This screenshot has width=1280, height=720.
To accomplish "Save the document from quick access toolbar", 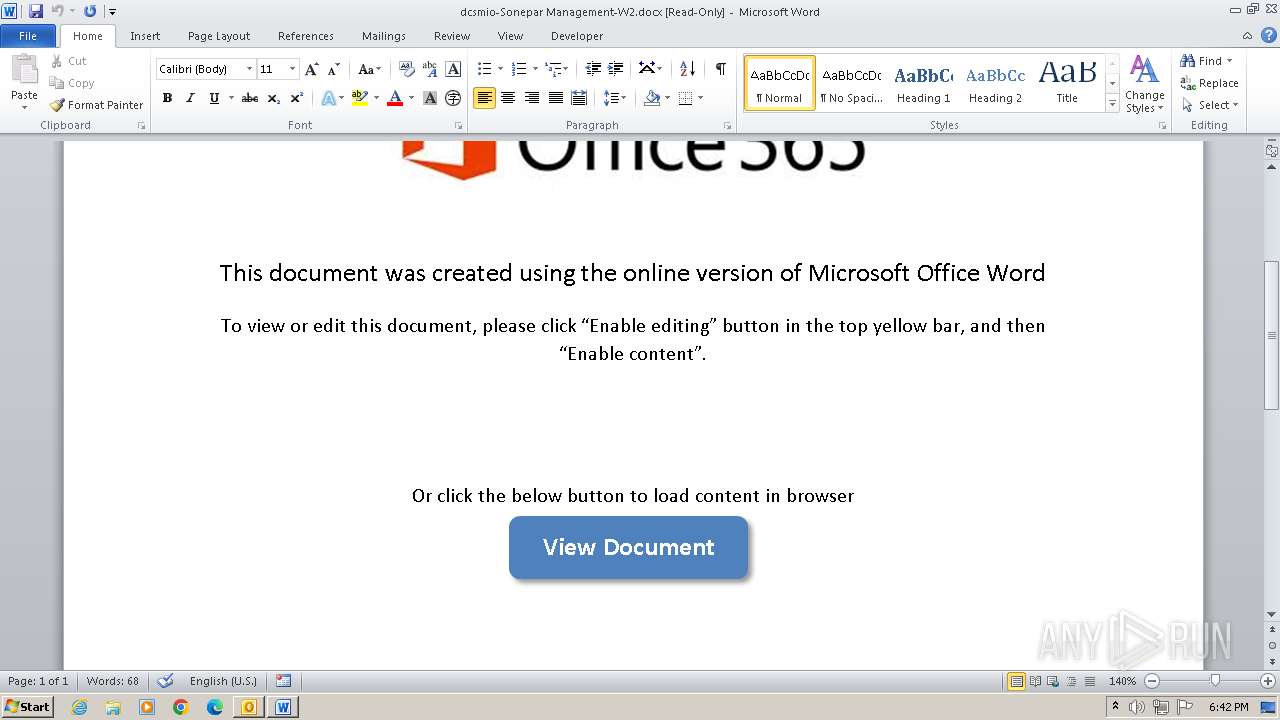I will coord(36,11).
